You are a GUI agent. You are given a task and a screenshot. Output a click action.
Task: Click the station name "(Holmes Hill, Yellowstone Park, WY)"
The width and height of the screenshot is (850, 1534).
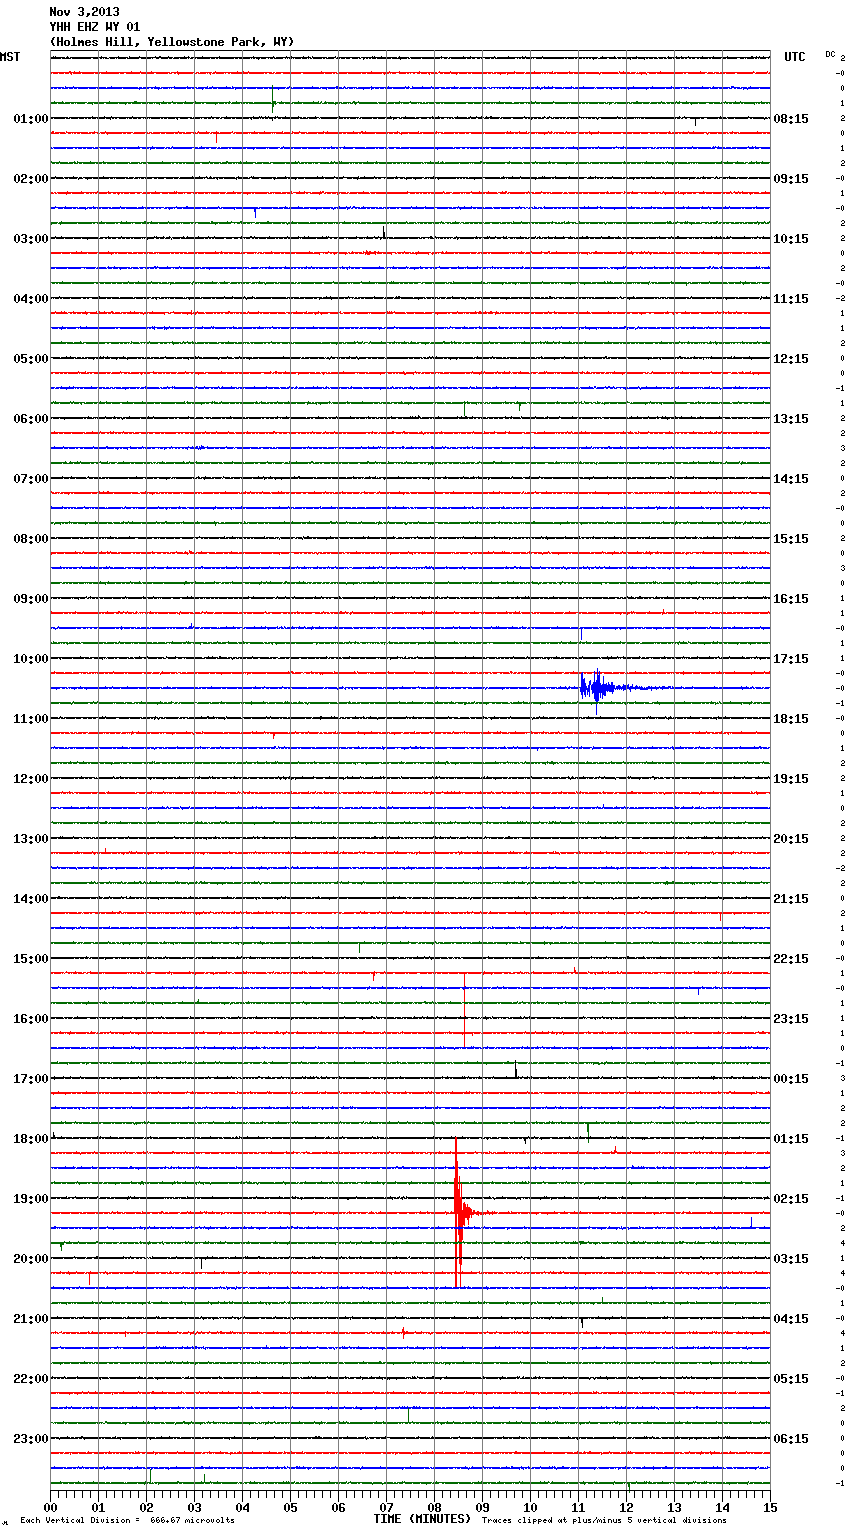[172, 42]
